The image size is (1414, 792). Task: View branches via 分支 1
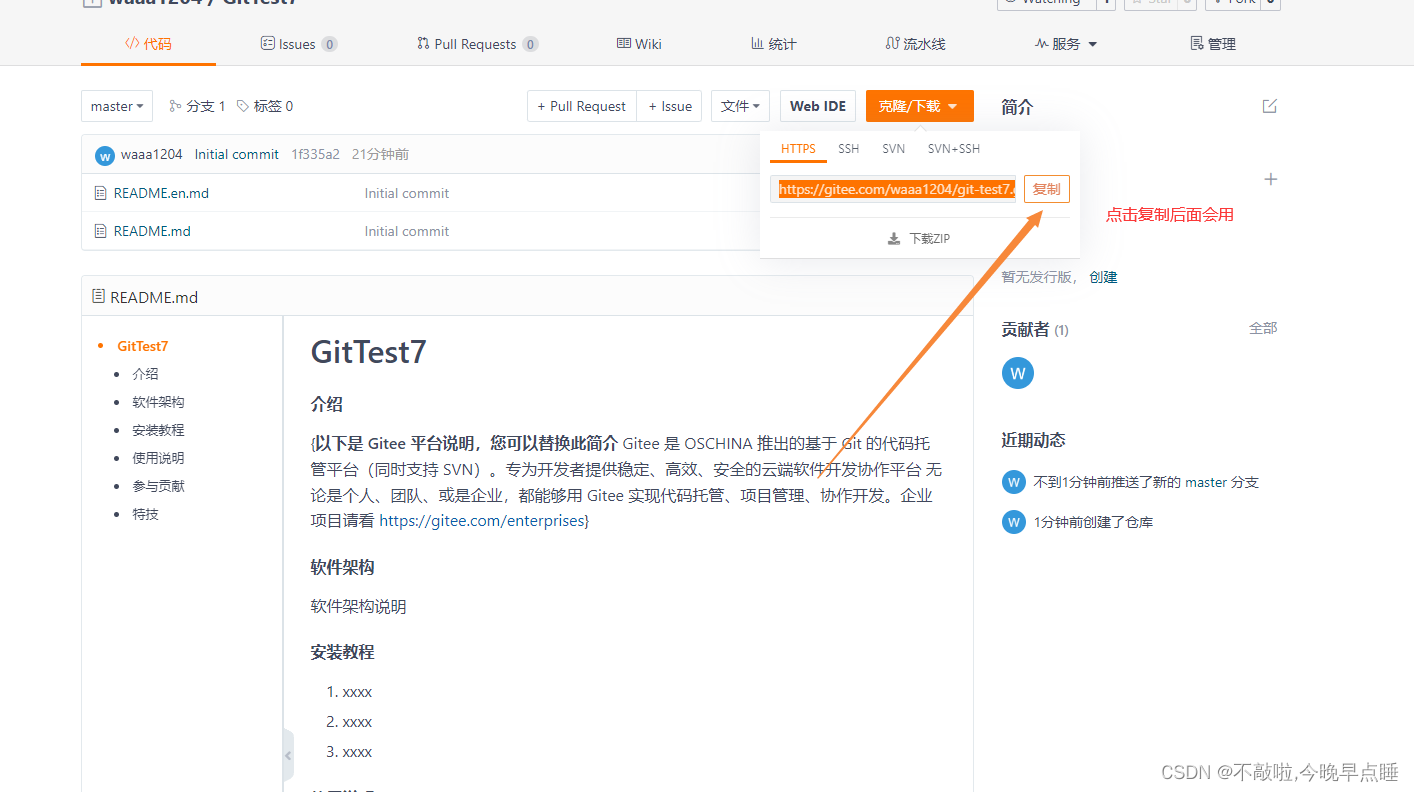[197, 106]
